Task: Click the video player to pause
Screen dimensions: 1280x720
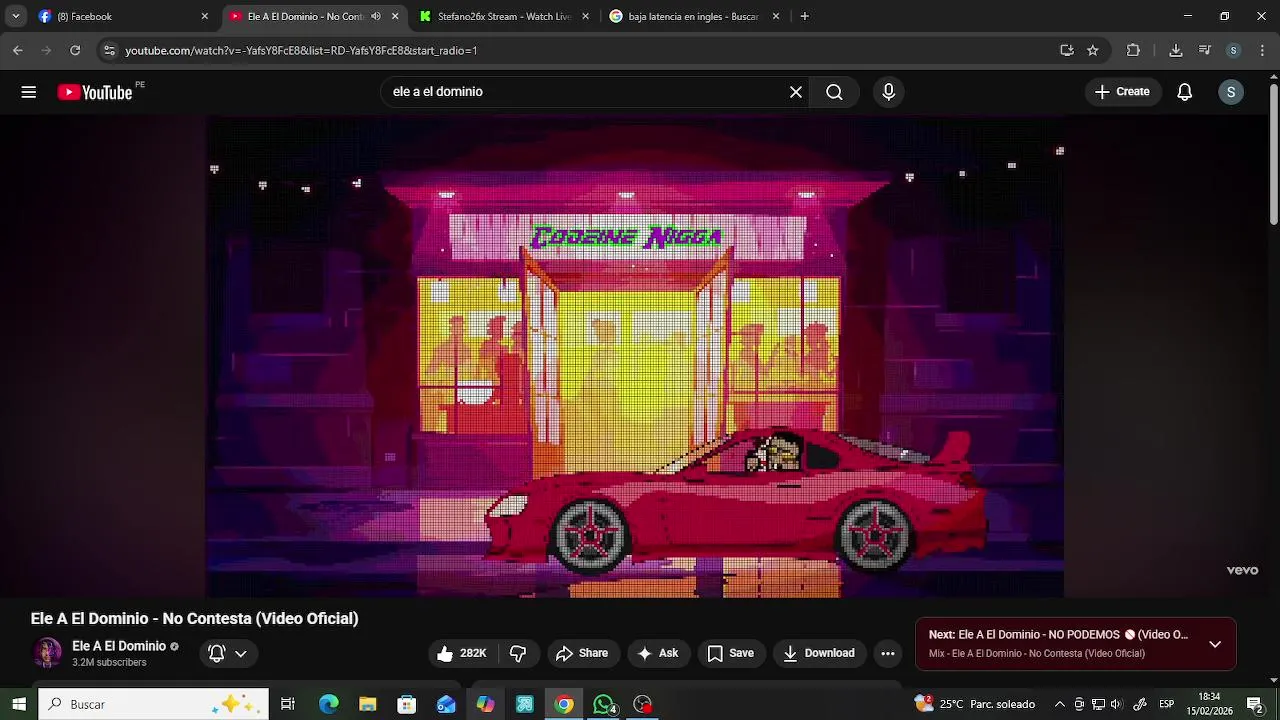Action: coord(635,357)
